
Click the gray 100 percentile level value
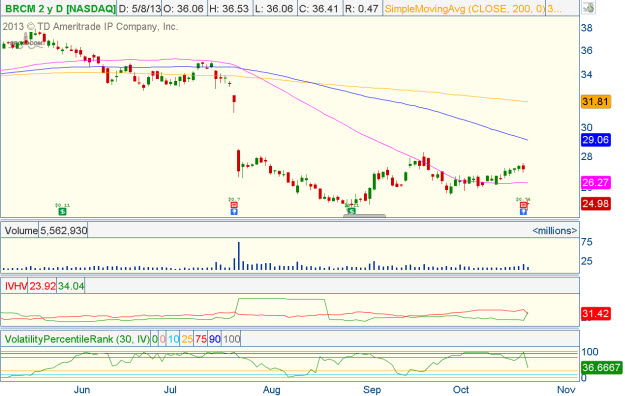(231, 339)
